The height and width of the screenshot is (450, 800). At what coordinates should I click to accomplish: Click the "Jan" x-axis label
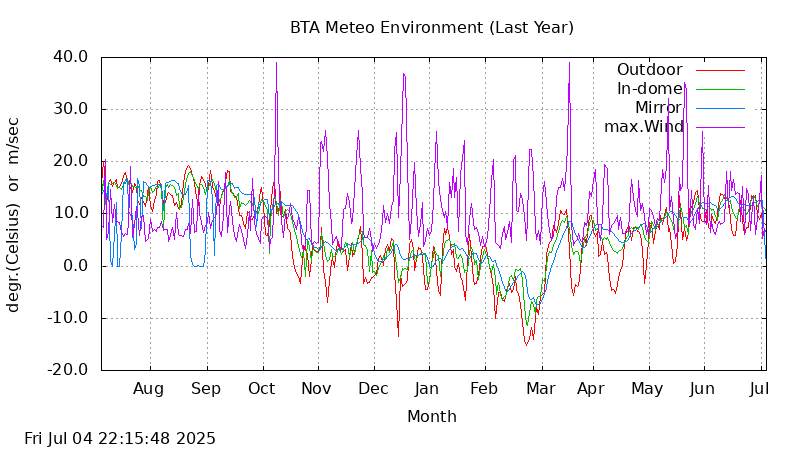point(427,389)
